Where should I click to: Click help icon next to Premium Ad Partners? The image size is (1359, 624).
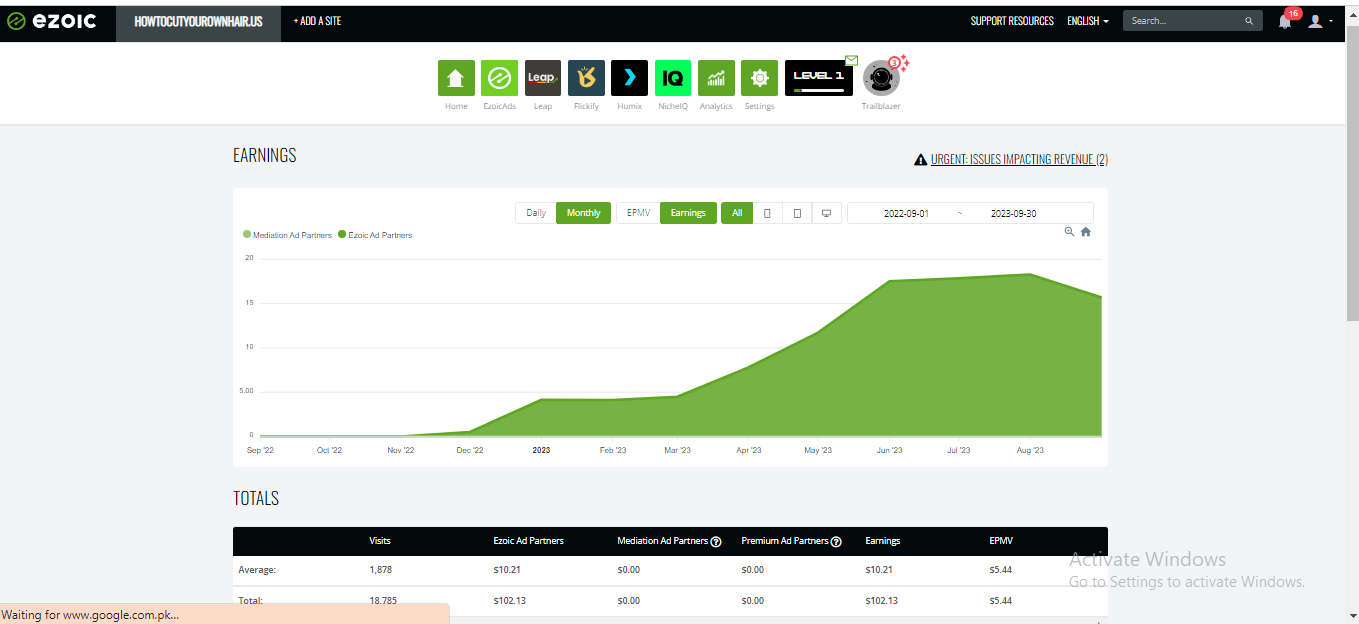coord(836,542)
